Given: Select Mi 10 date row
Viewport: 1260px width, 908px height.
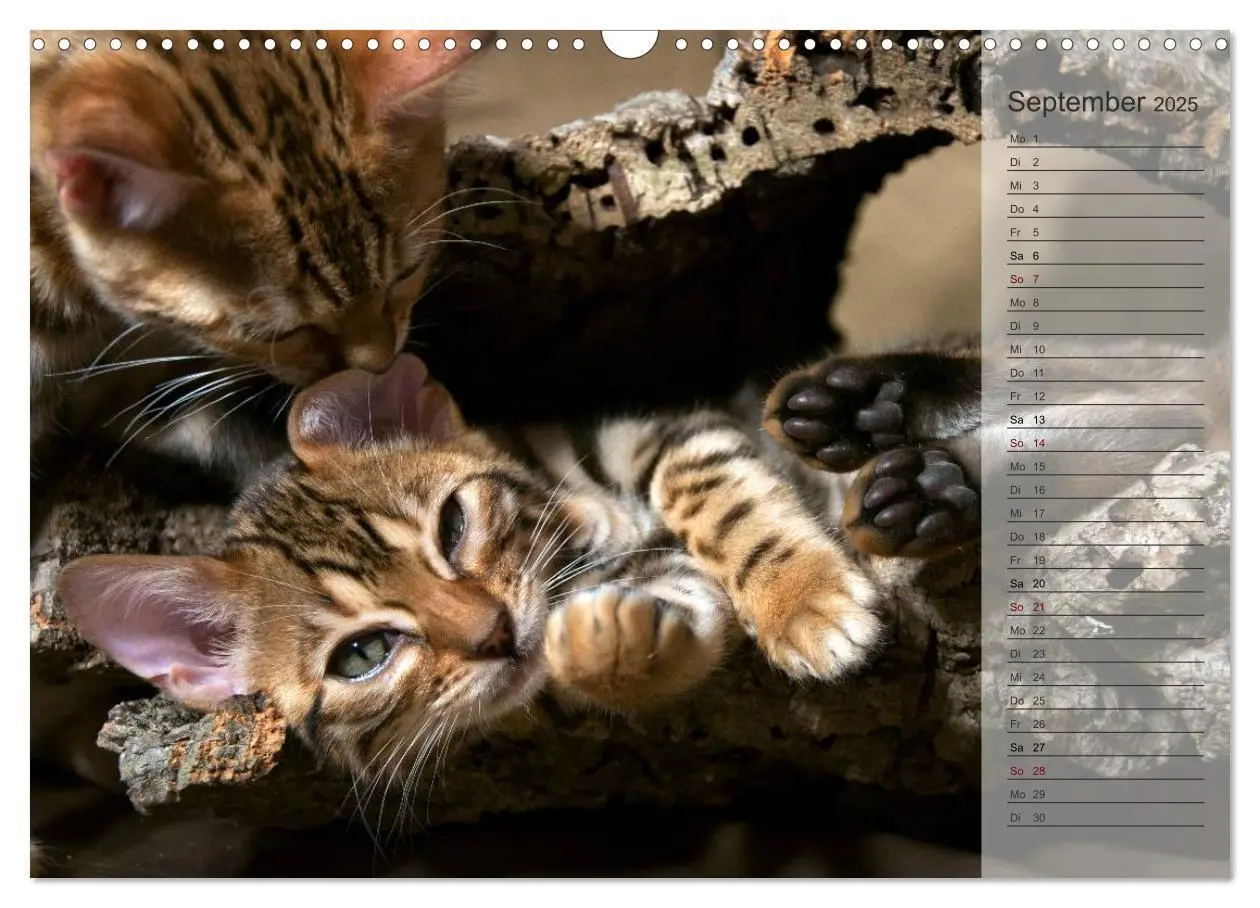Looking at the screenshot, I should pyautogui.click(x=1105, y=349).
